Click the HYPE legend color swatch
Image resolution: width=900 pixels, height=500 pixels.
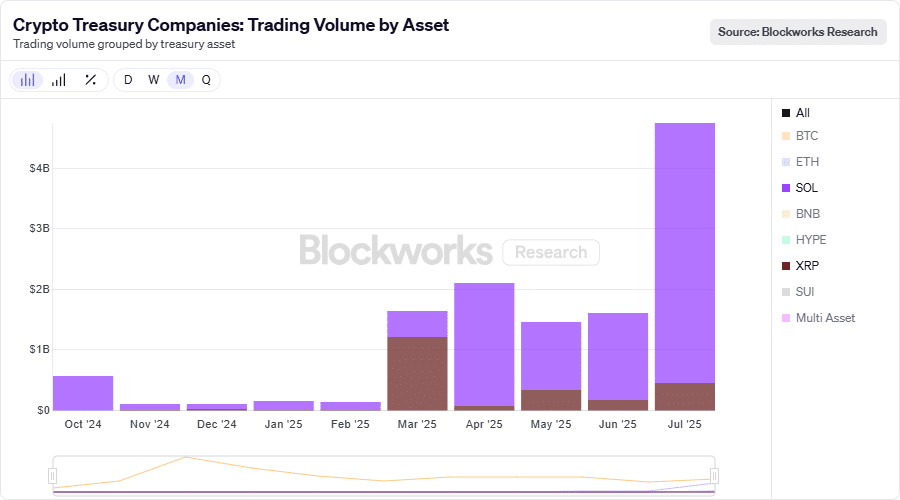786,239
